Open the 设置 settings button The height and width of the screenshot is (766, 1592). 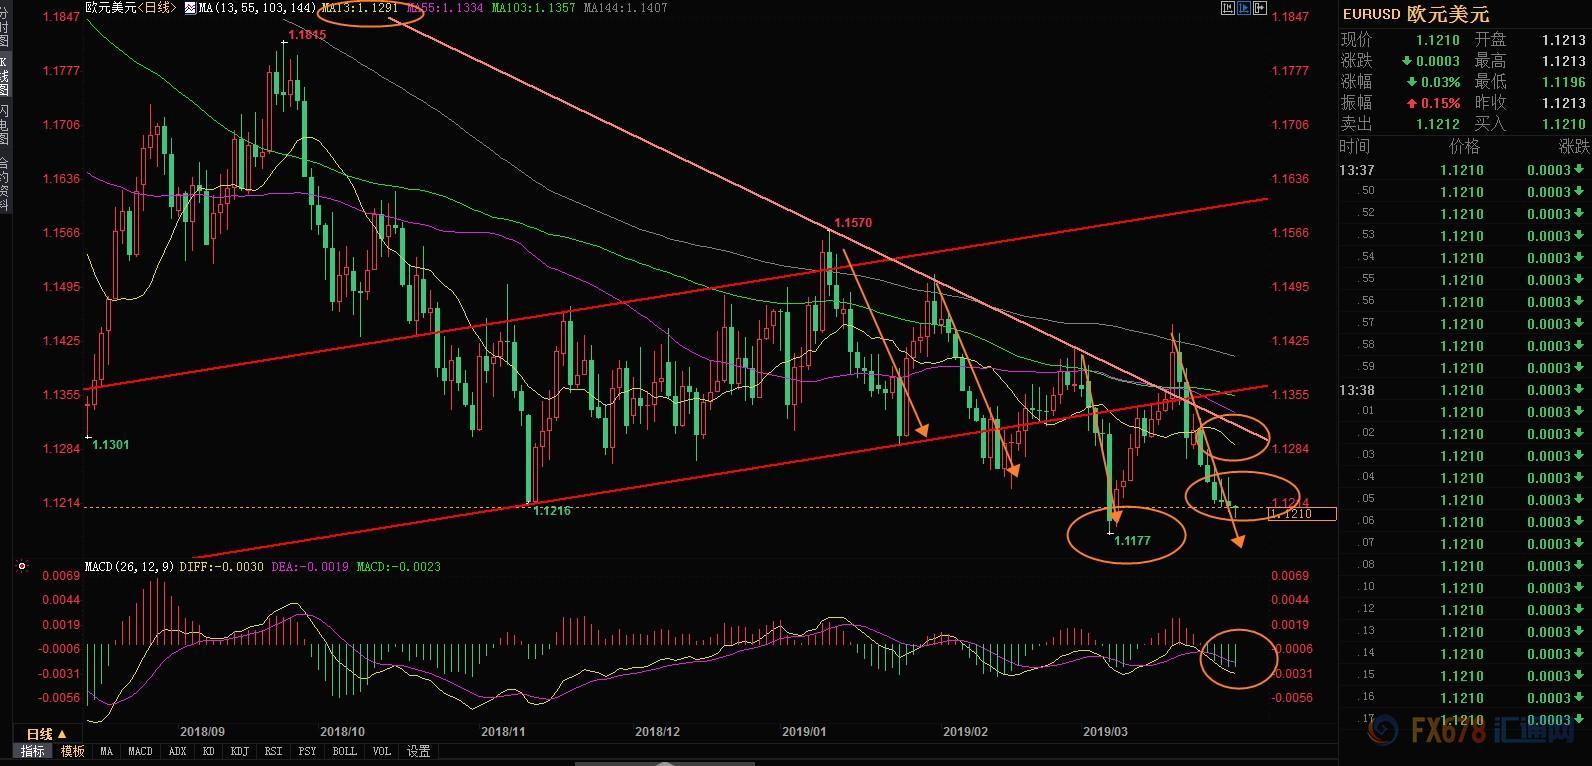[418, 751]
